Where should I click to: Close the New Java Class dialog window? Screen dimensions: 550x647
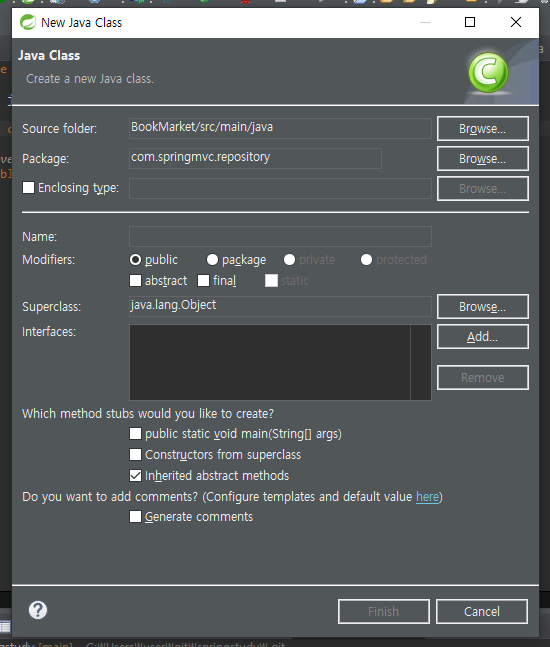coord(516,22)
